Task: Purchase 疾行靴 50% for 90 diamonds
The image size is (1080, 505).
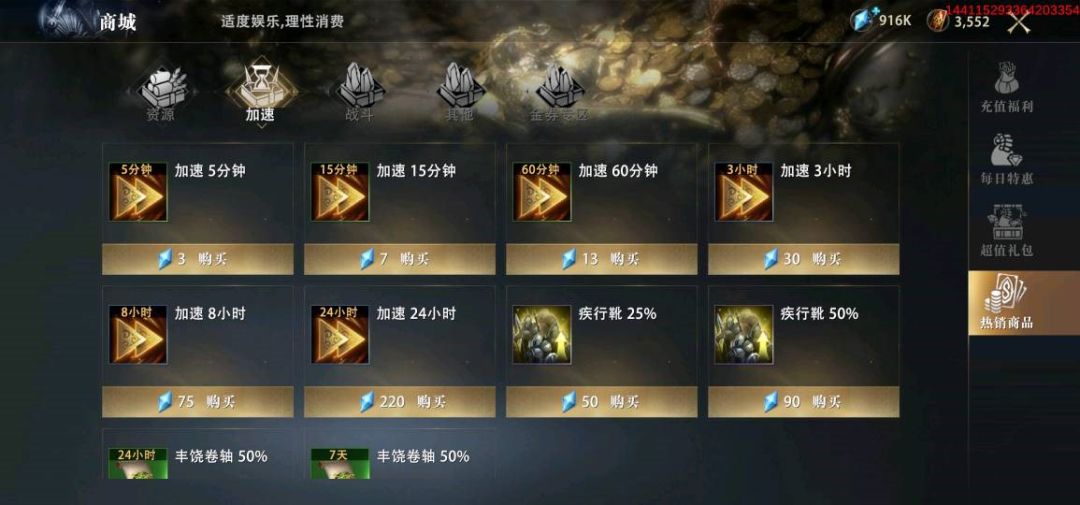Action: [803, 402]
